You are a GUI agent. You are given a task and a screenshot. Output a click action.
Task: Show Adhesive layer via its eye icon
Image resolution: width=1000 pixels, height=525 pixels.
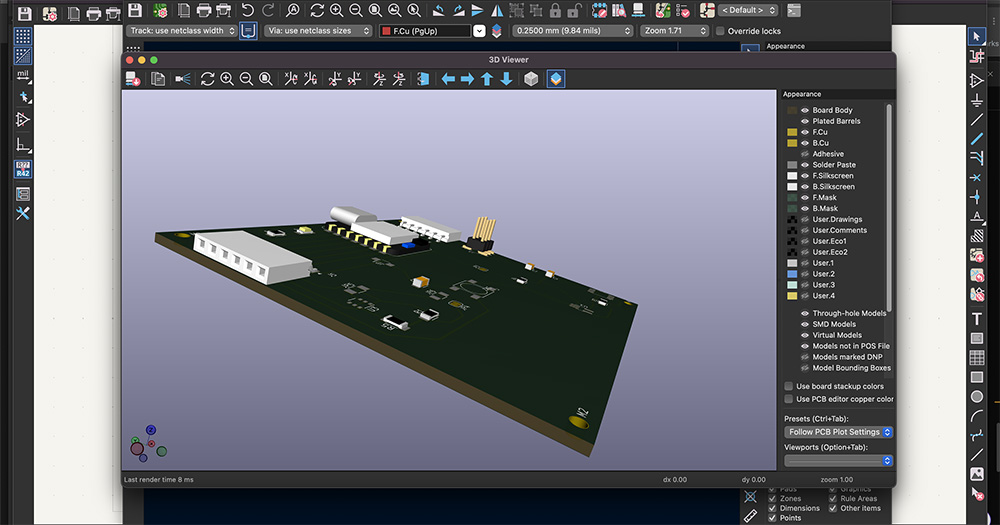(805, 154)
